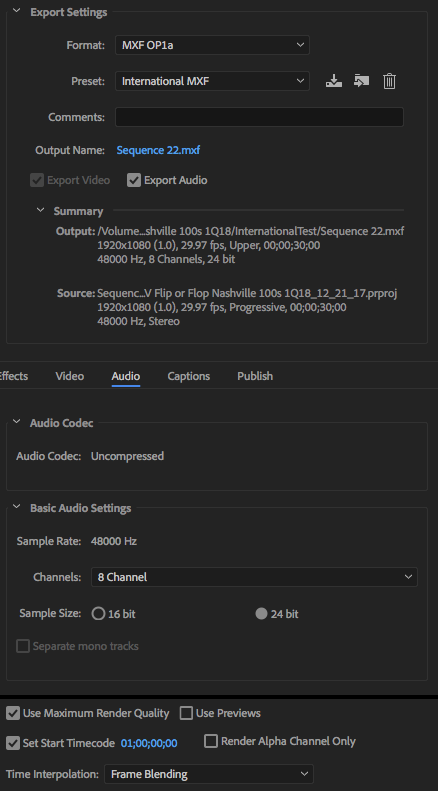Click the Comments text field
Viewport: 438px width, 791px height.
coord(259,117)
